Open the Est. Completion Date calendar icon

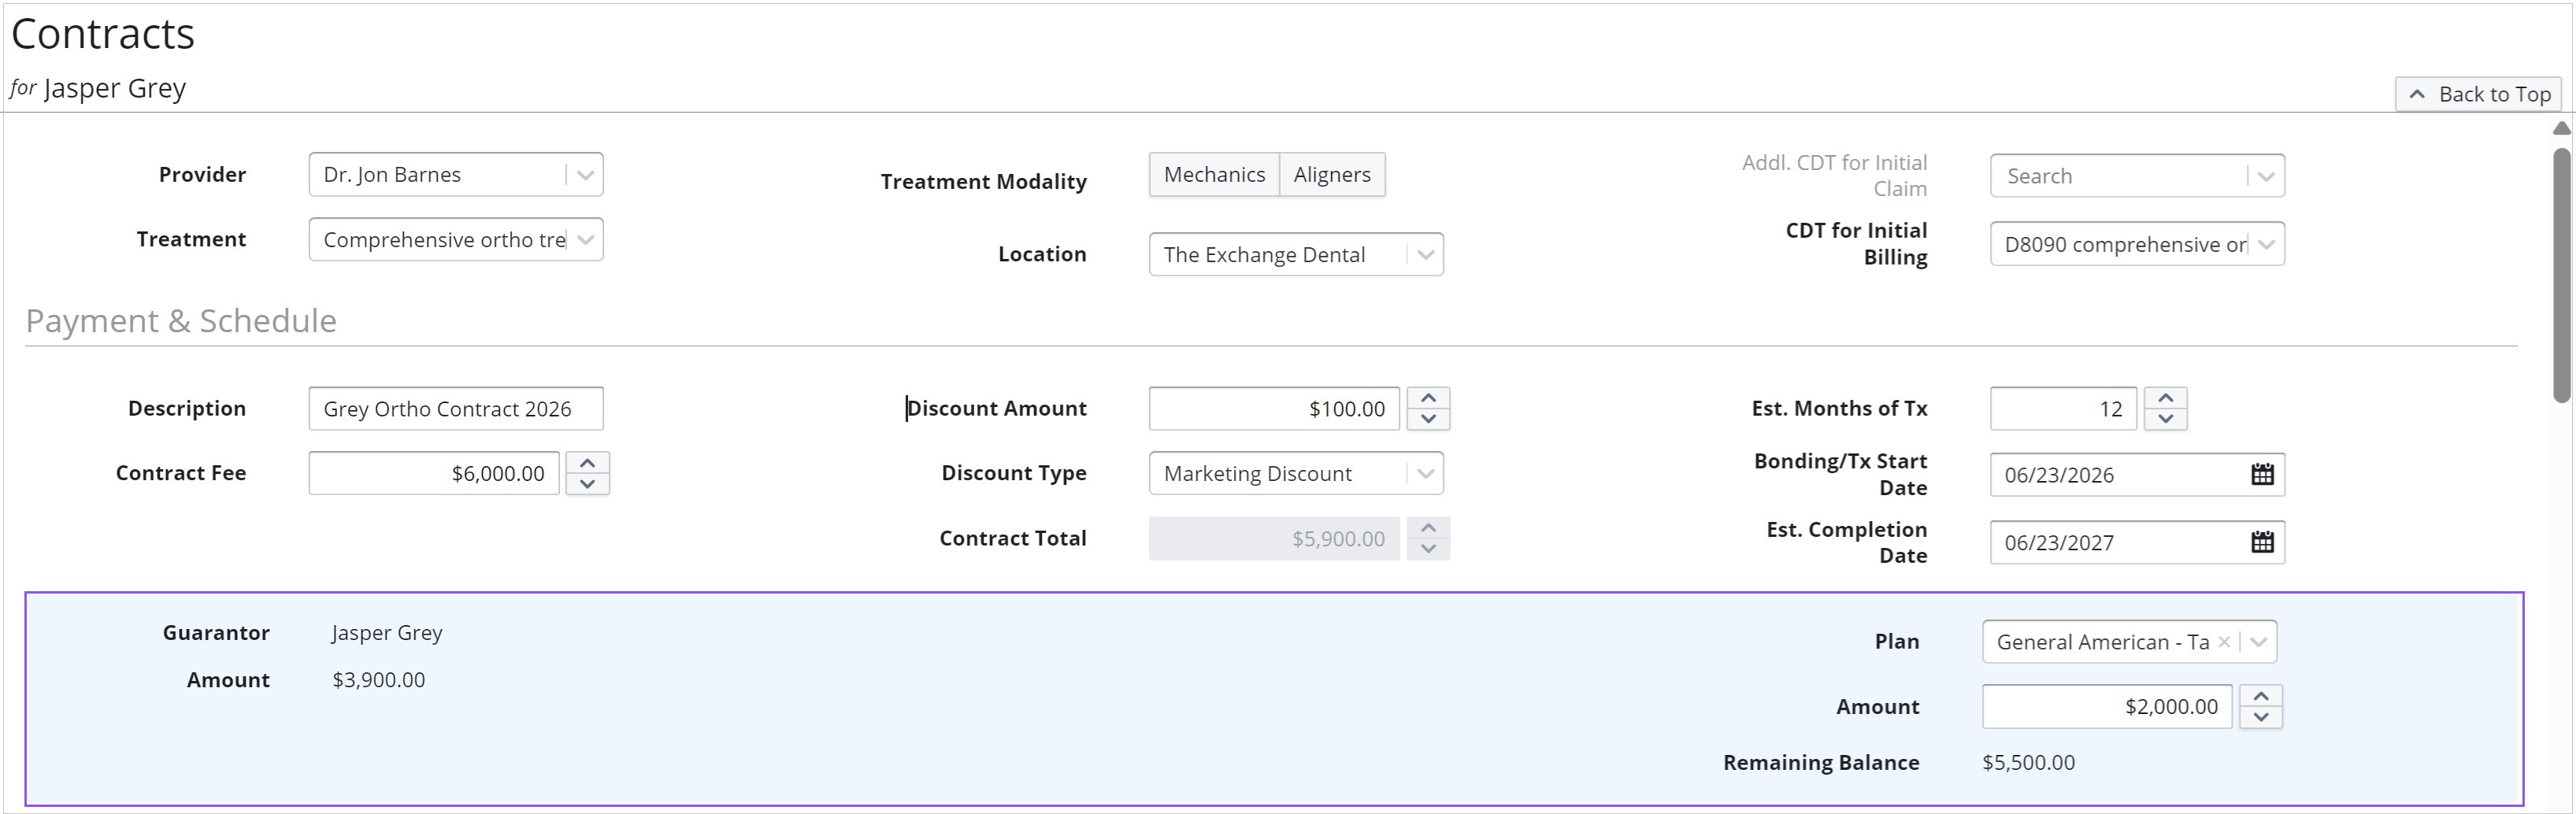point(2262,542)
